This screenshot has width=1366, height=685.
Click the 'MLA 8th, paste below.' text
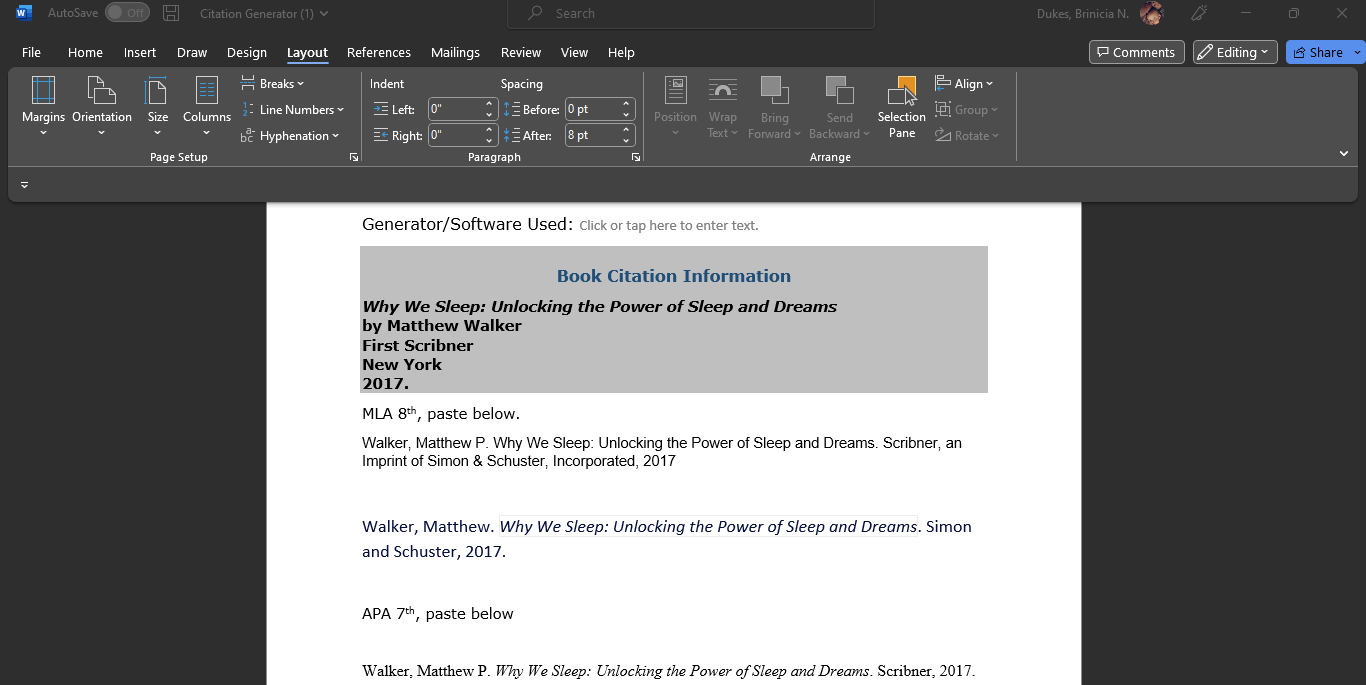tap(441, 414)
